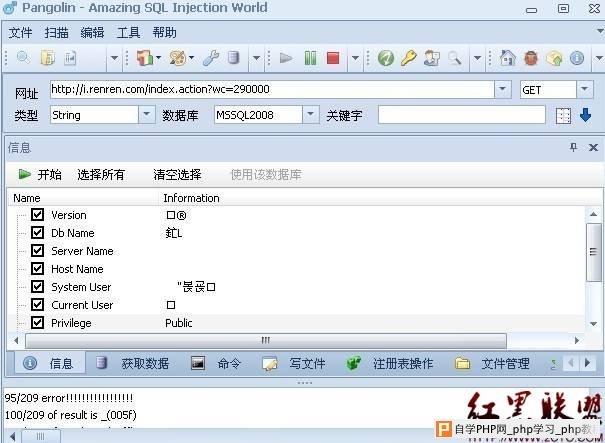
Task: Switch to the 写文件 tab
Action: 294,363
